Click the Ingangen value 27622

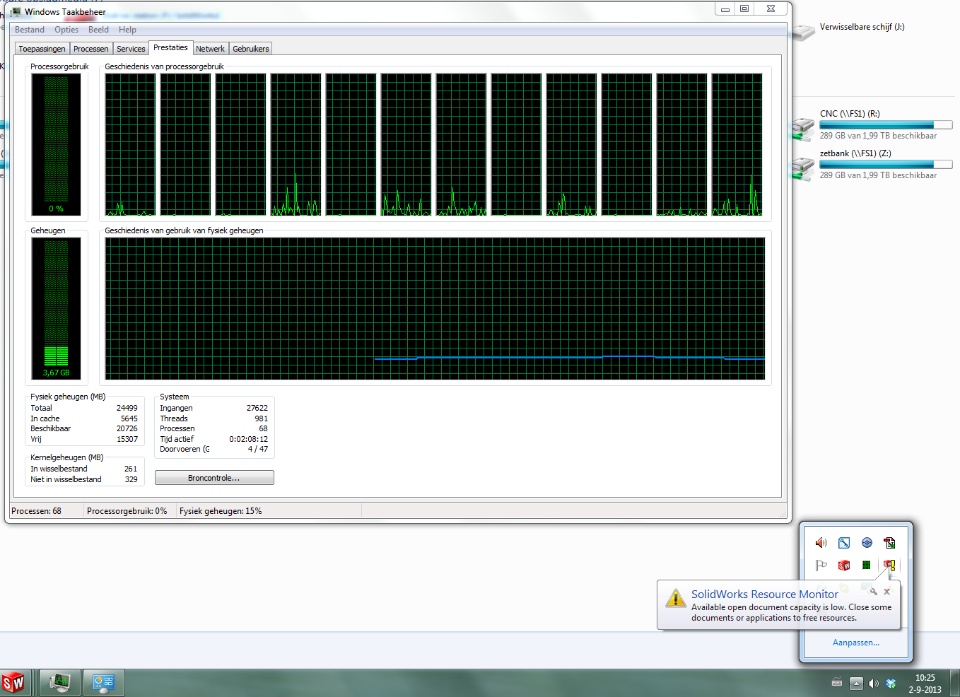coord(257,408)
